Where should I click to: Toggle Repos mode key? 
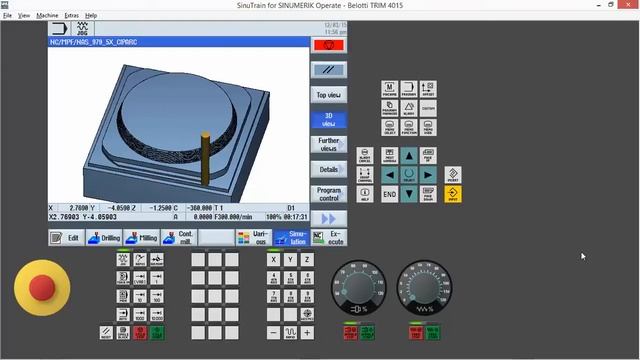coord(140,260)
